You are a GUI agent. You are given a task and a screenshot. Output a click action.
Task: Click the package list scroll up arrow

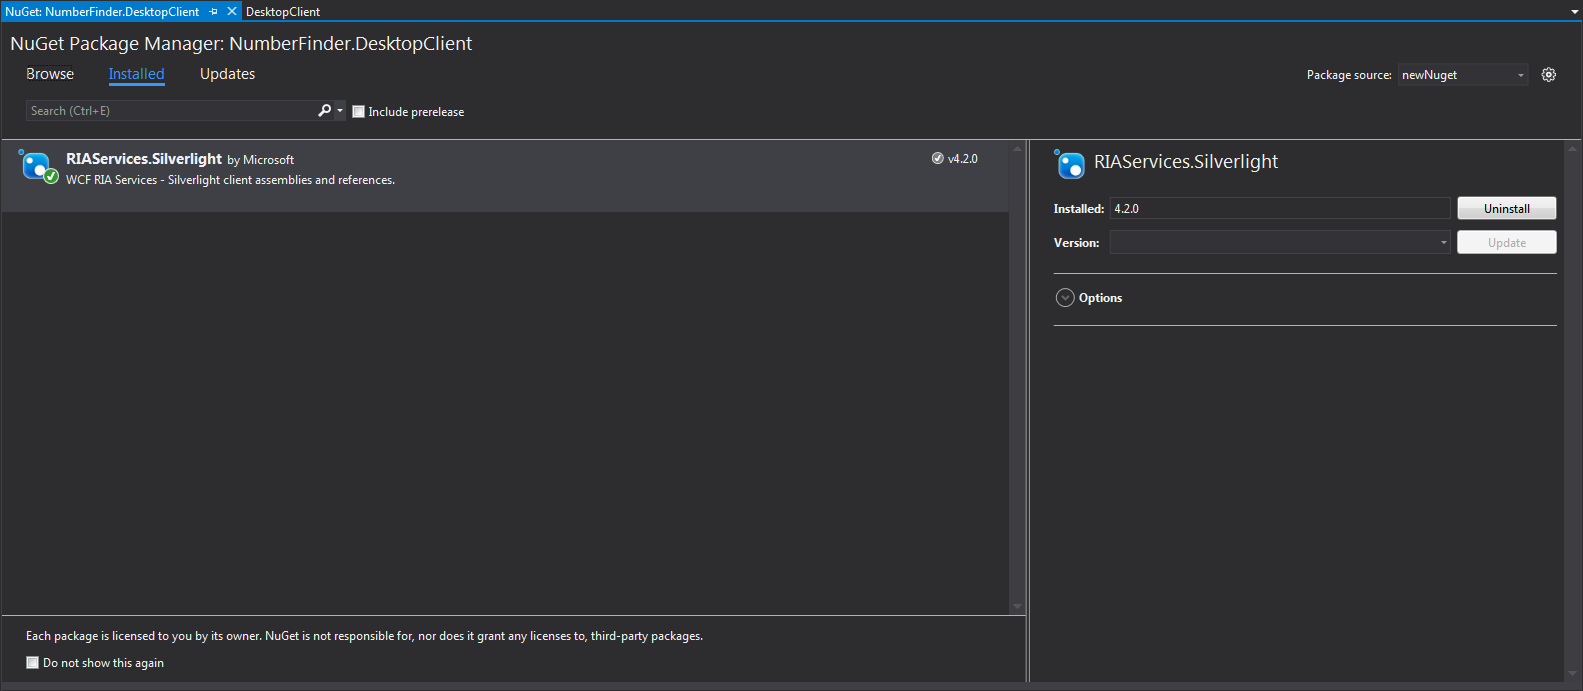[x=1017, y=149]
